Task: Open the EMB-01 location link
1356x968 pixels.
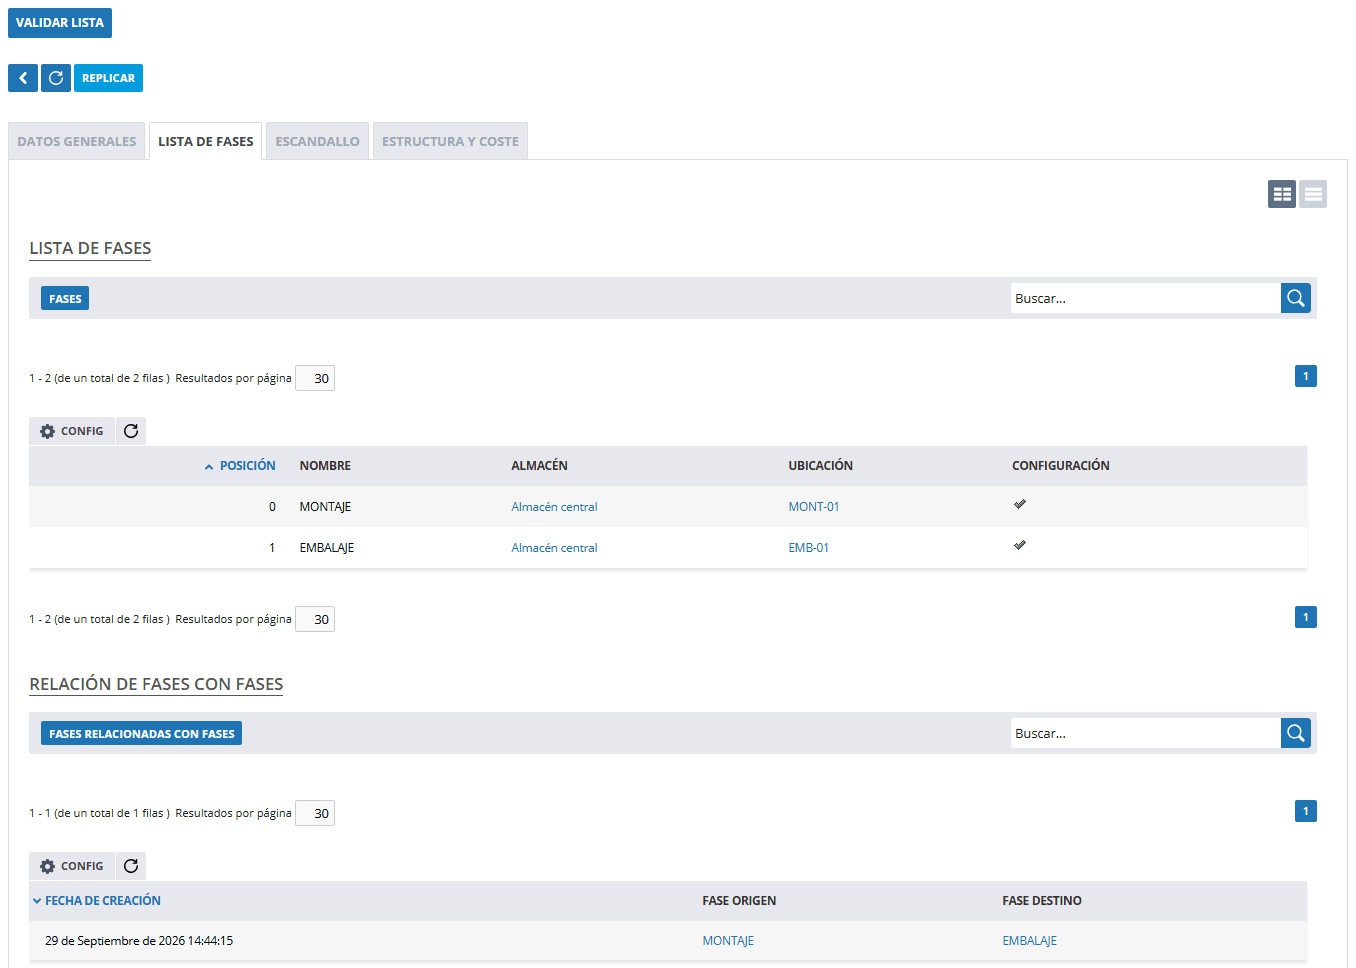Action: point(809,548)
